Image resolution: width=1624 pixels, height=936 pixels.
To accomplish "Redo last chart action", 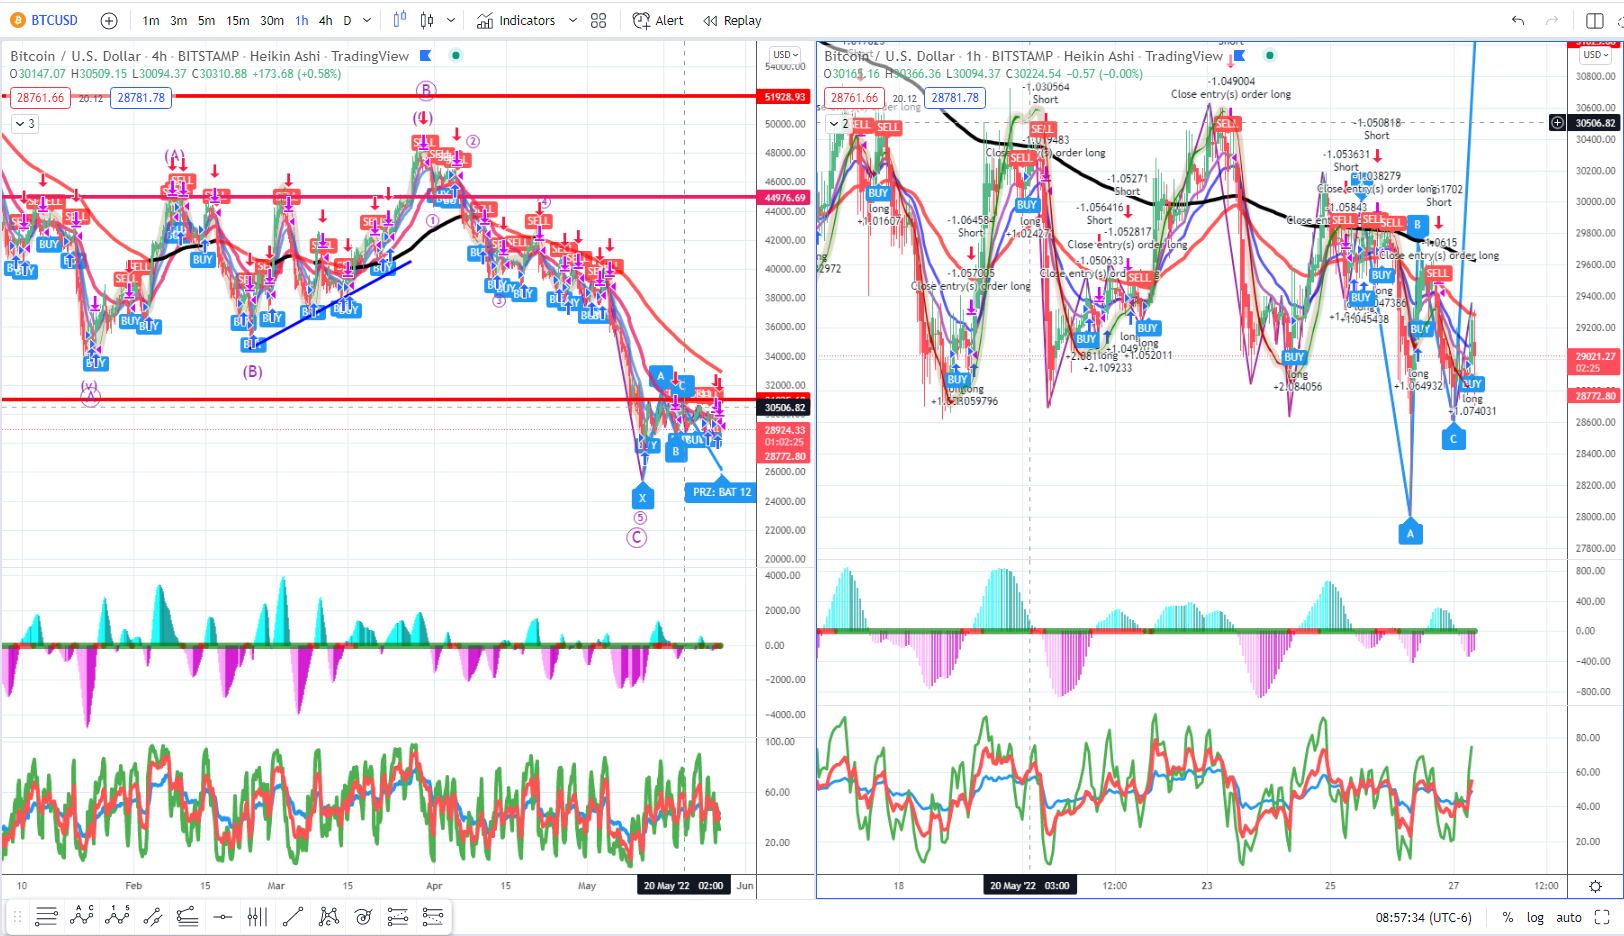I will point(1552,20).
